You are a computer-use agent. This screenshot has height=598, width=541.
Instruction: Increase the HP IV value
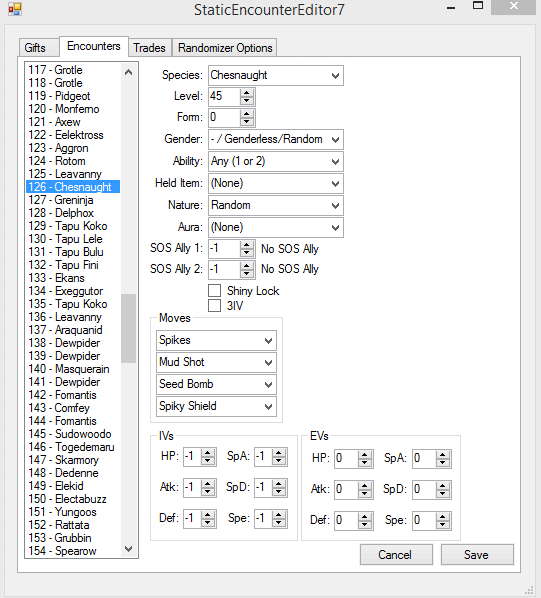click(208, 453)
